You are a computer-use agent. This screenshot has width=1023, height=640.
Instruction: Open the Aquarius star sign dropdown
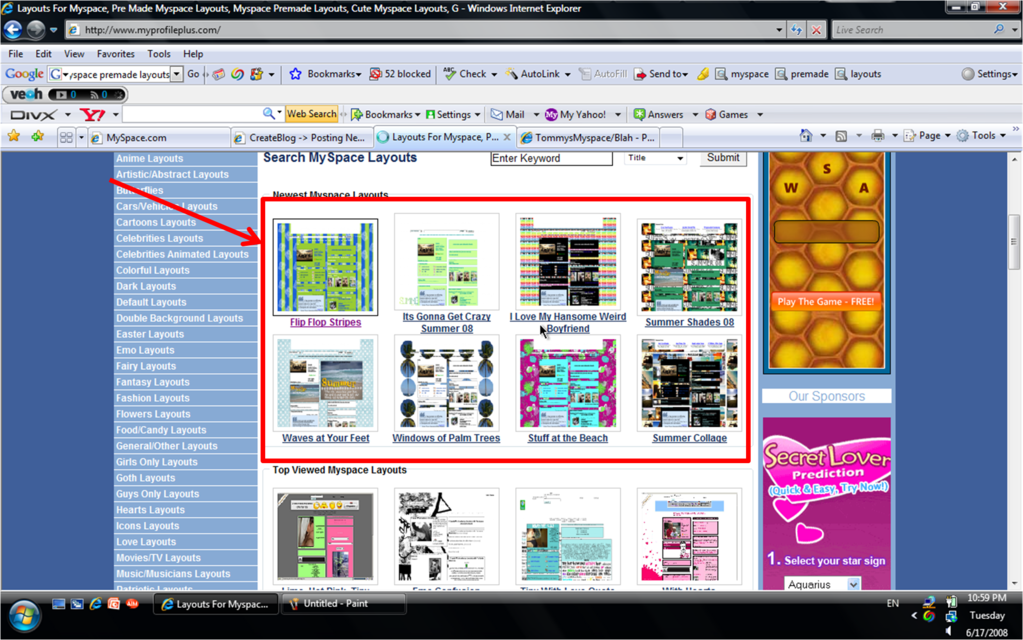[x=822, y=585]
